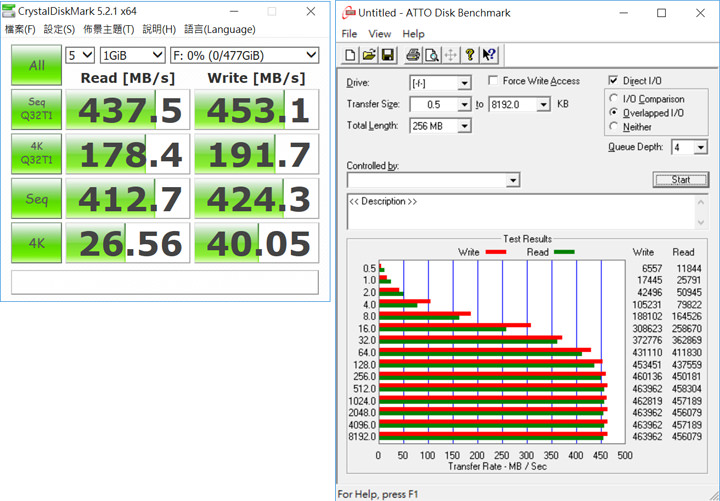Open the 說明(H) menu in CrystalDiskMark
The width and height of the screenshot is (720, 501).
pyautogui.click(x=159, y=29)
